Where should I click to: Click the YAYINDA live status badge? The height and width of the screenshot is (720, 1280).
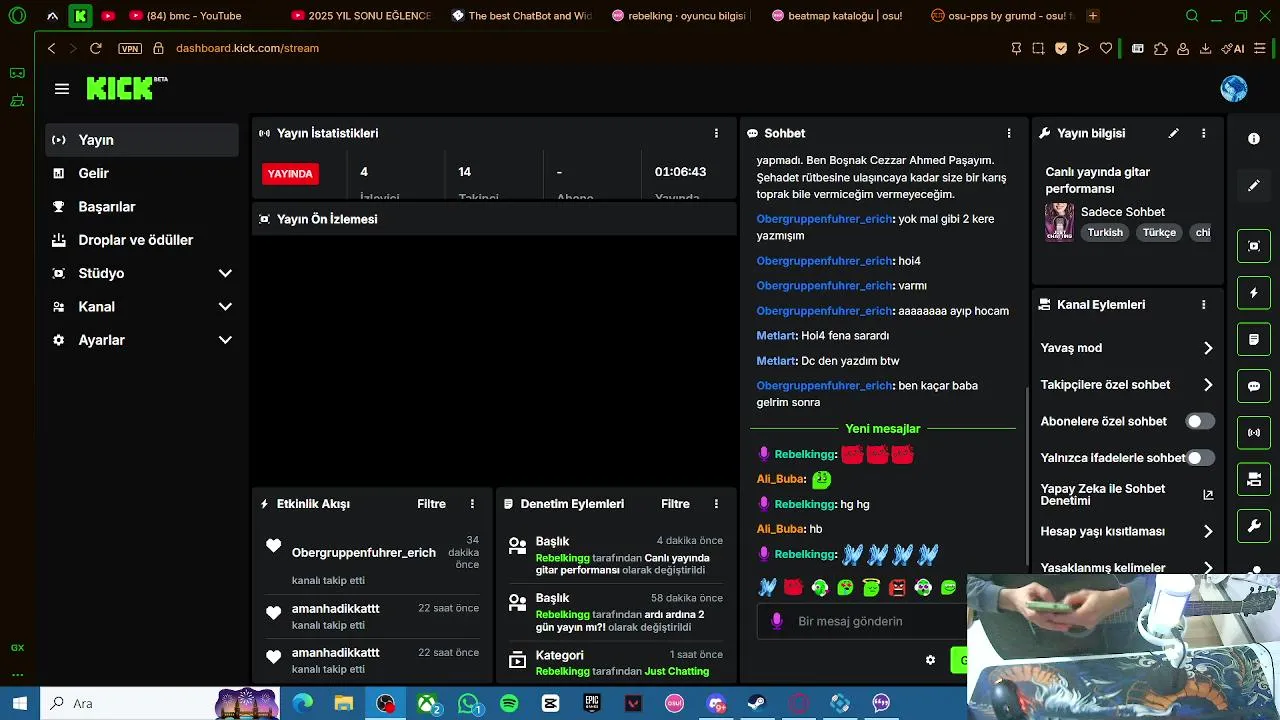point(290,174)
